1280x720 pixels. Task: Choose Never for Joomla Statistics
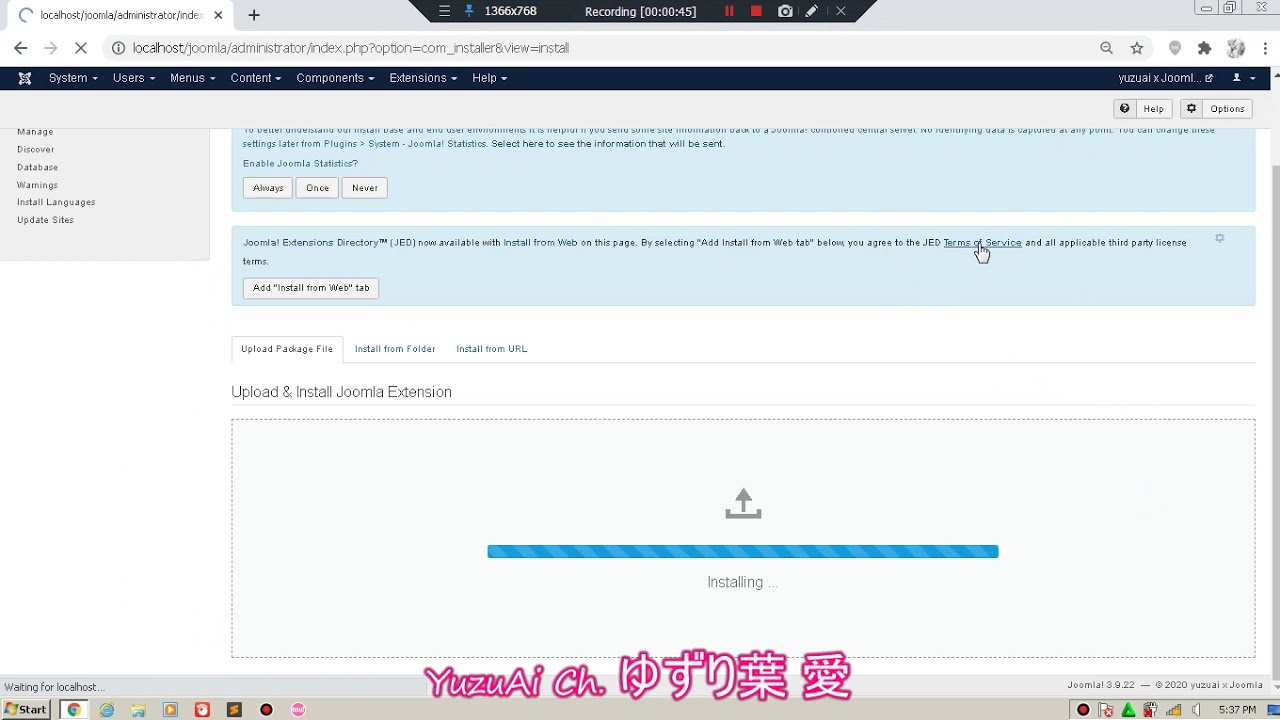click(x=365, y=188)
